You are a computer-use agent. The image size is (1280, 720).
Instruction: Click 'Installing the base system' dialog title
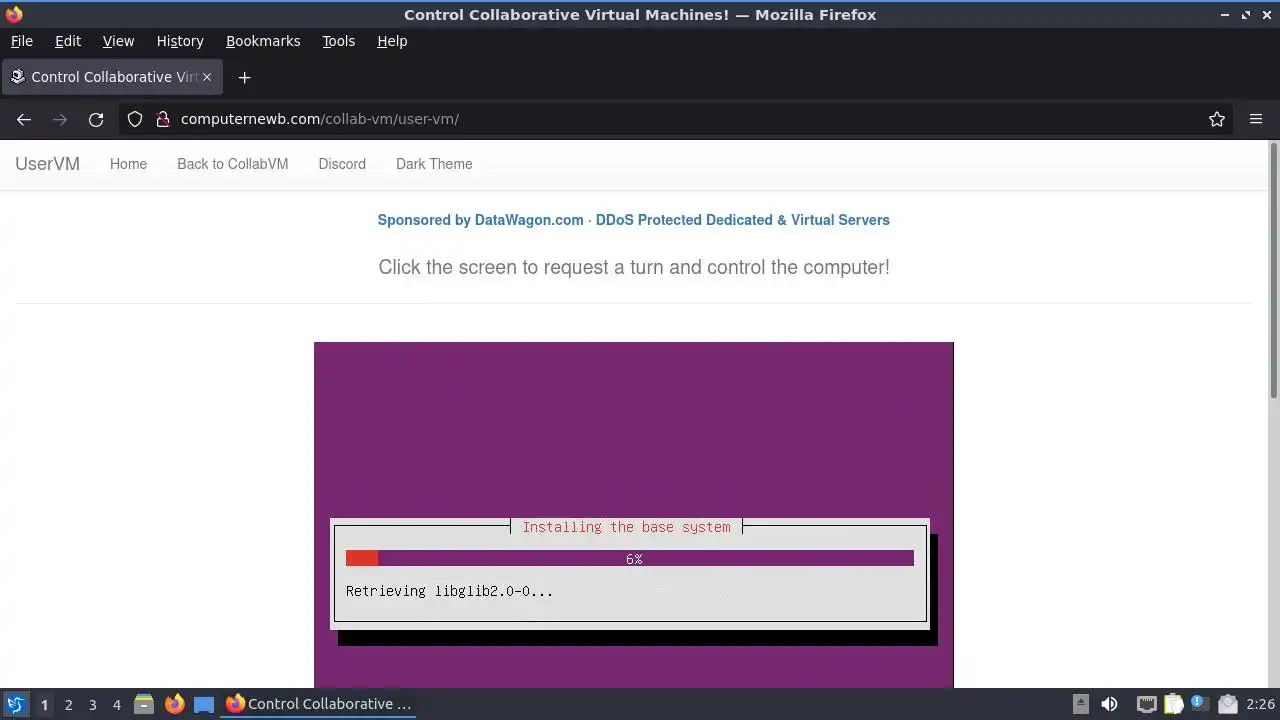[626, 527]
